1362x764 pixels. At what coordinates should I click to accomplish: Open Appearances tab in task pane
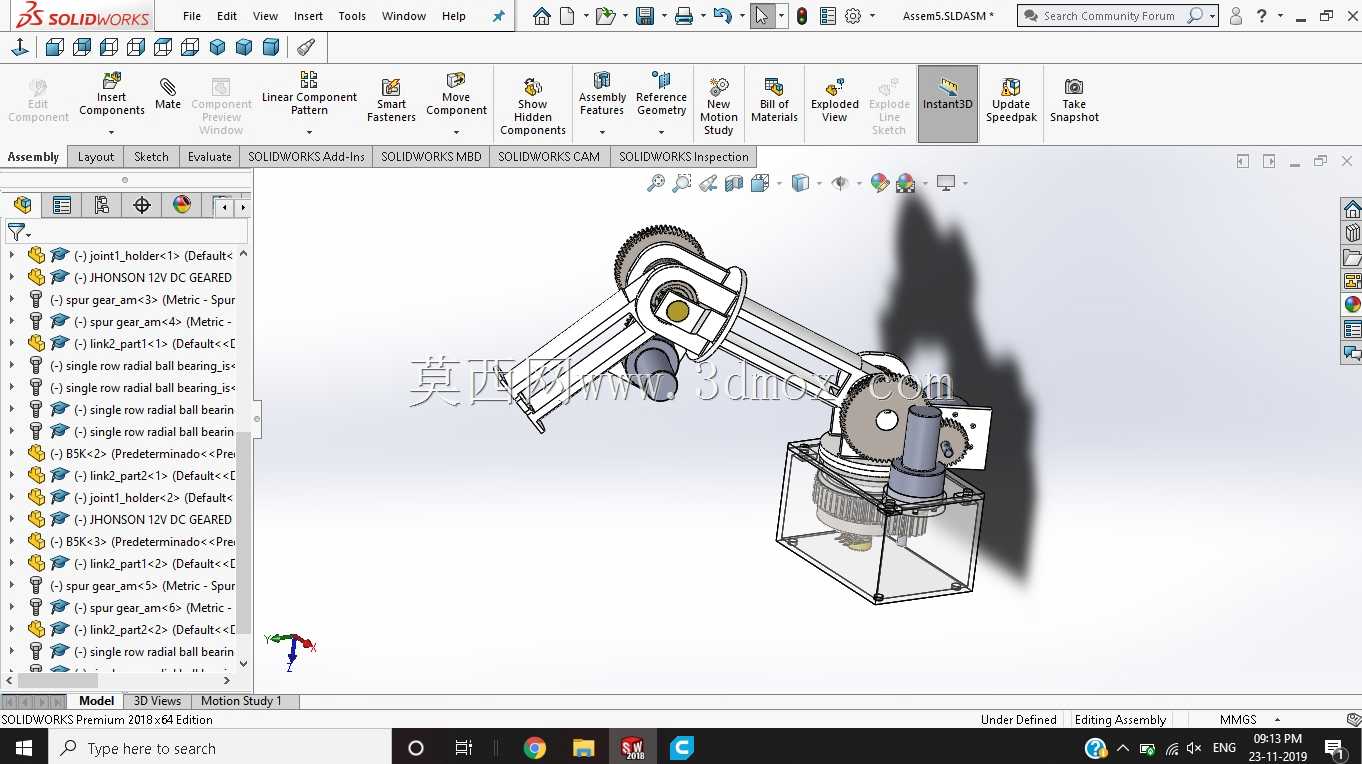(1352, 304)
